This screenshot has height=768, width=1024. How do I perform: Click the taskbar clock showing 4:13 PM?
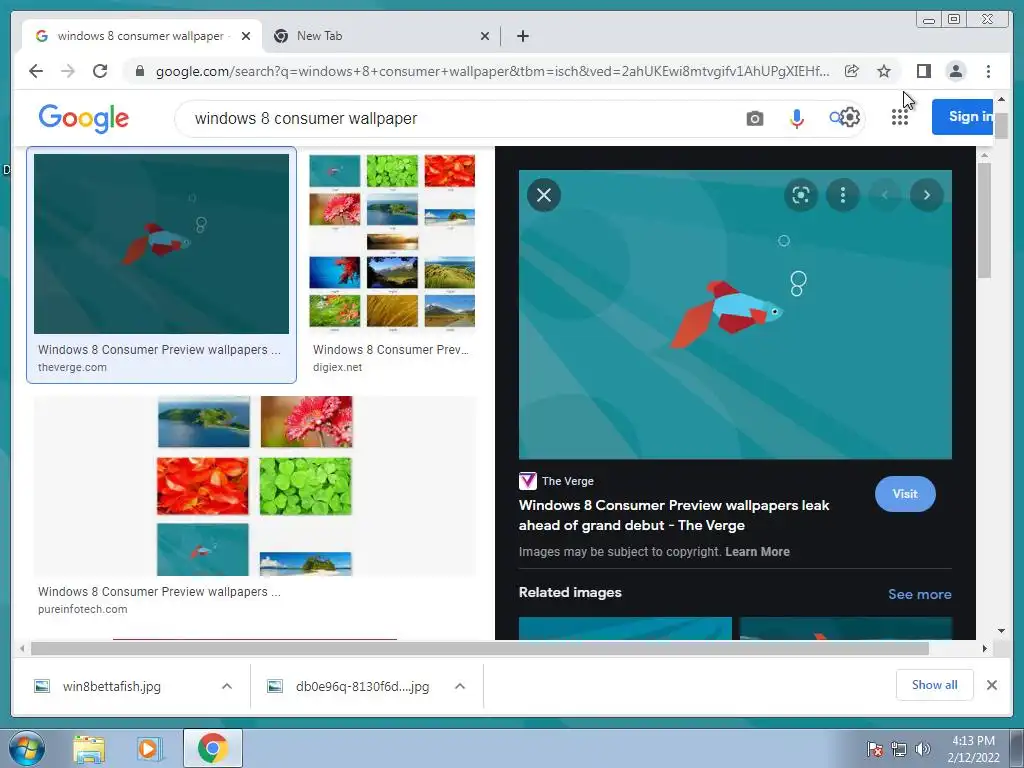[973, 749]
